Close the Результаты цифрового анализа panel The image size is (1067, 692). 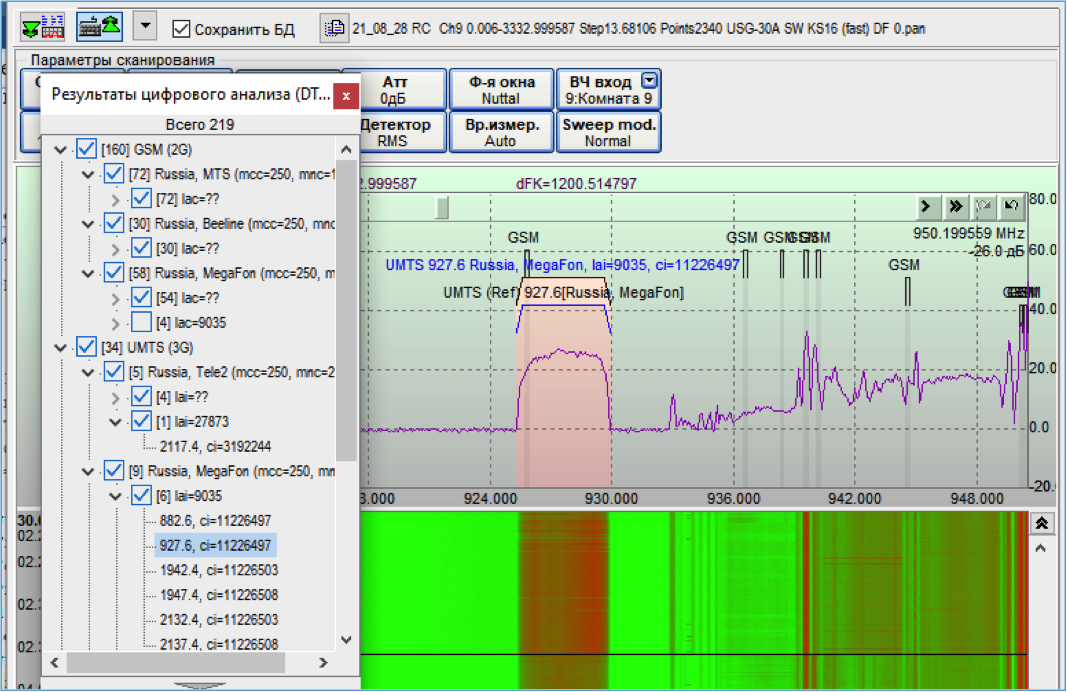point(346,96)
